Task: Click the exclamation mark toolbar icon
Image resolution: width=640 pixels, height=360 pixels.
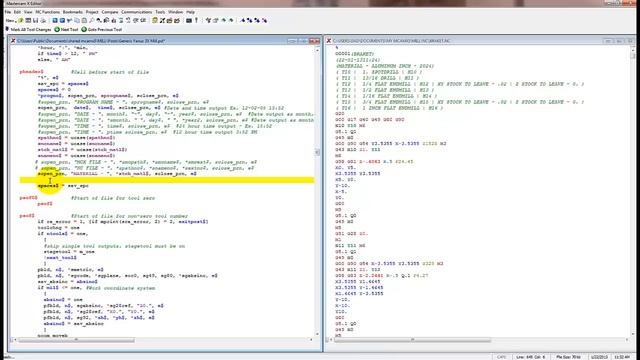Action: tap(196, 20)
